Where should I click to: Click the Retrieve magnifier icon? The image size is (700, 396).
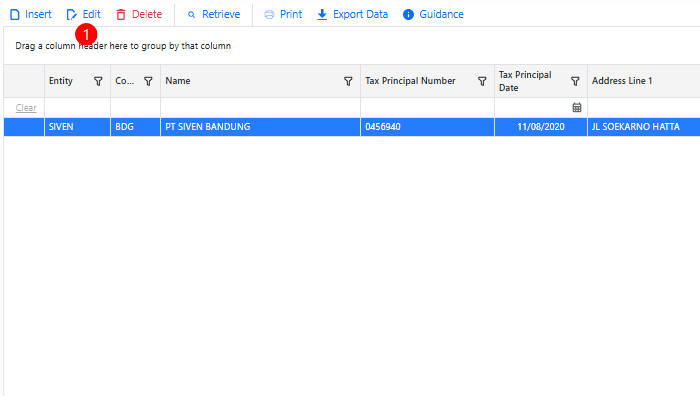[192, 15]
